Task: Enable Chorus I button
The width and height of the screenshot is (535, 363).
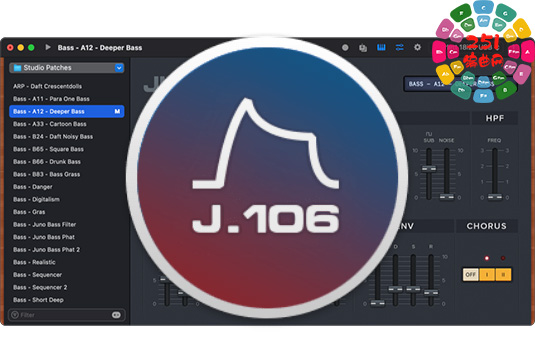Action: coord(487,274)
